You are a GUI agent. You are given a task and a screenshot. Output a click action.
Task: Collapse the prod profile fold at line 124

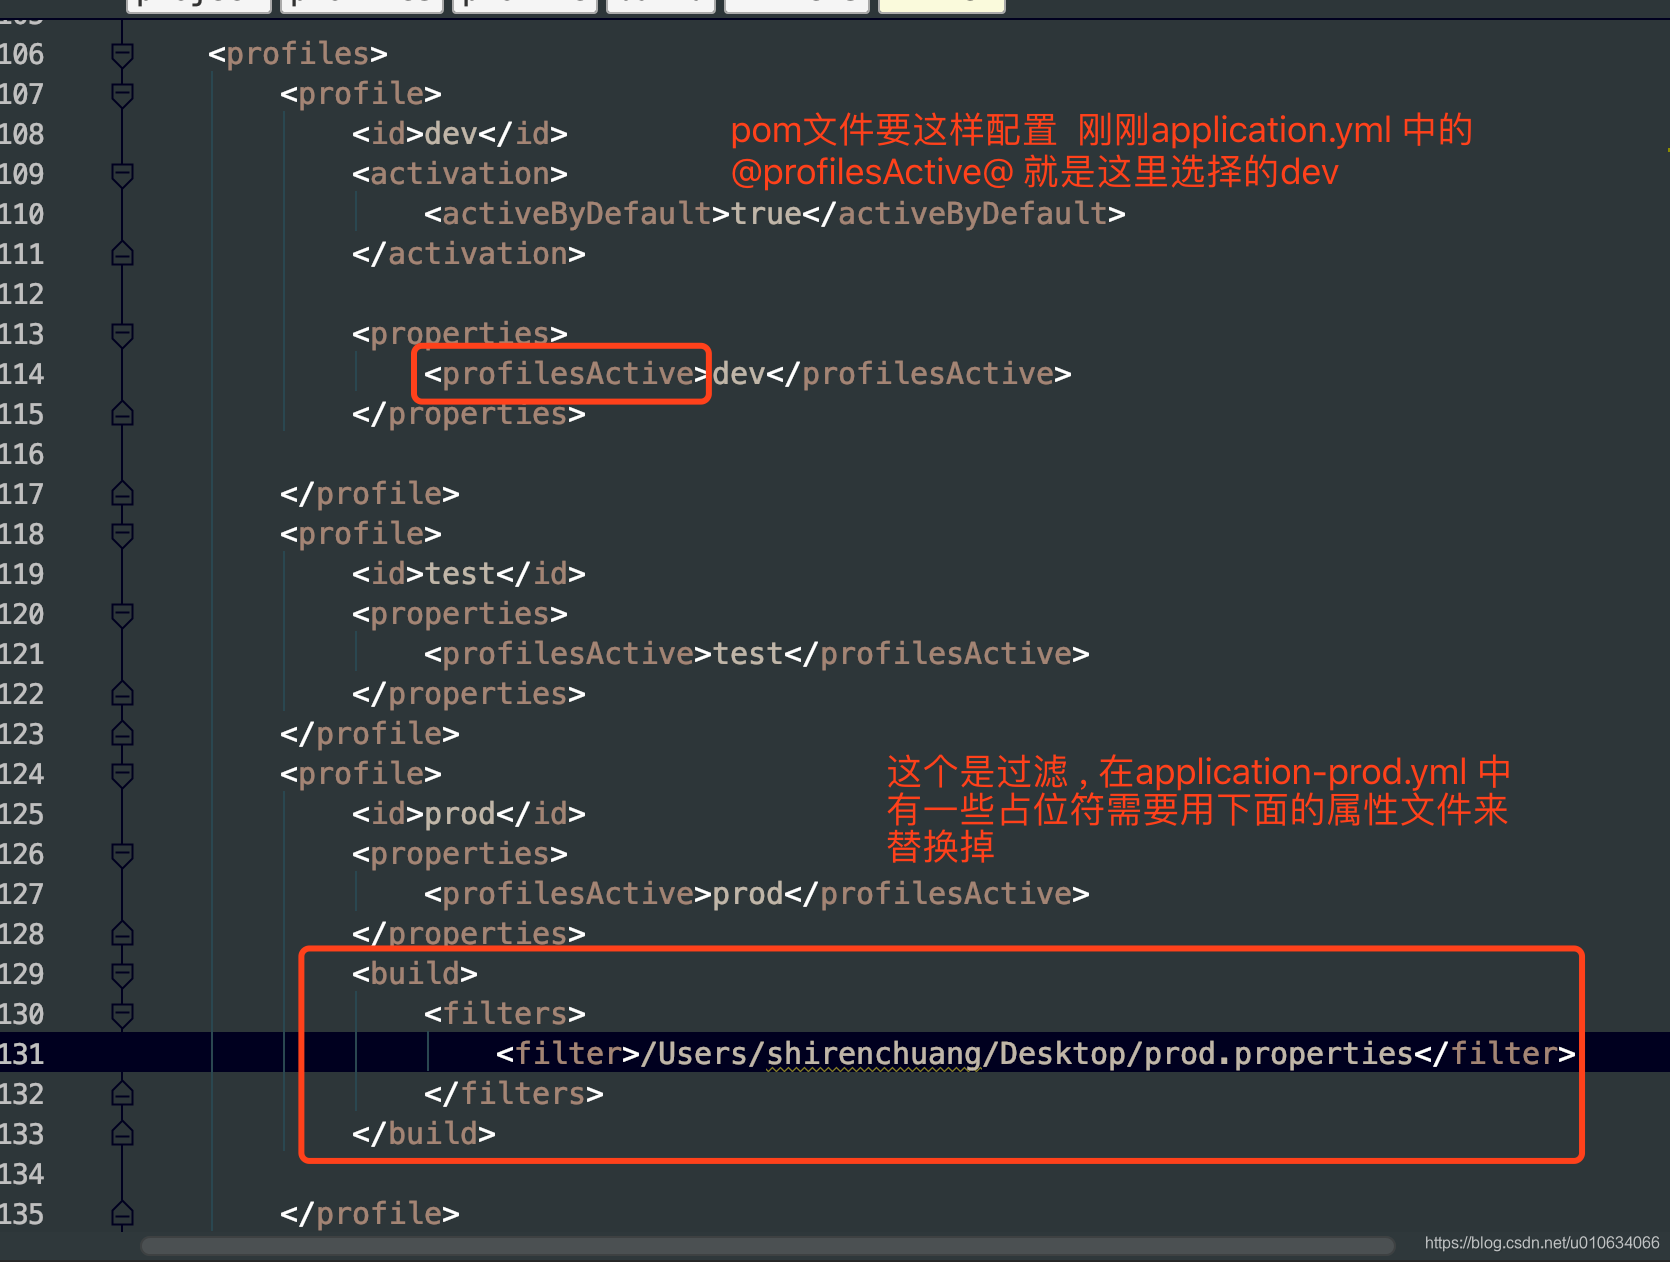tap(122, 774)
